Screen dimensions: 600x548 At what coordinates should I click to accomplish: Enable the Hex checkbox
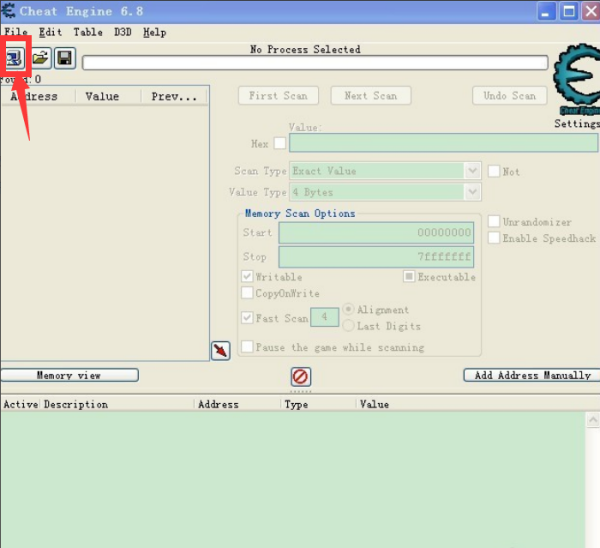click(279, 144)
